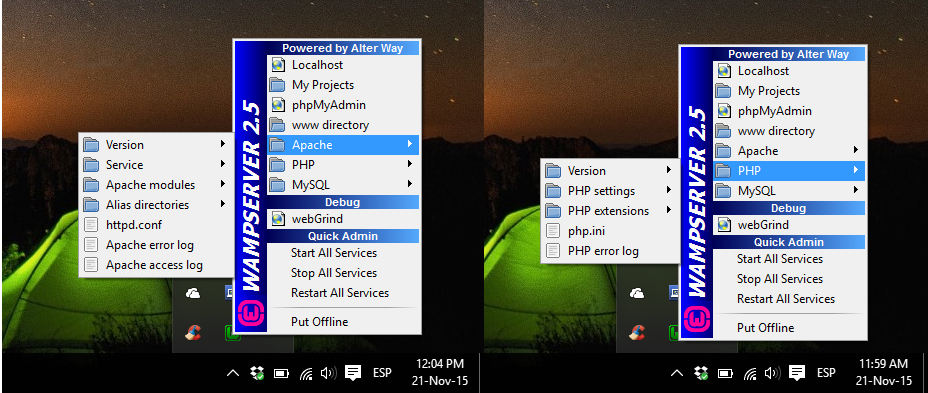The height and width of the screenshot is (393, 928).
Task: Open the httpd.conf text entry
Action: (x=134, y=225)
